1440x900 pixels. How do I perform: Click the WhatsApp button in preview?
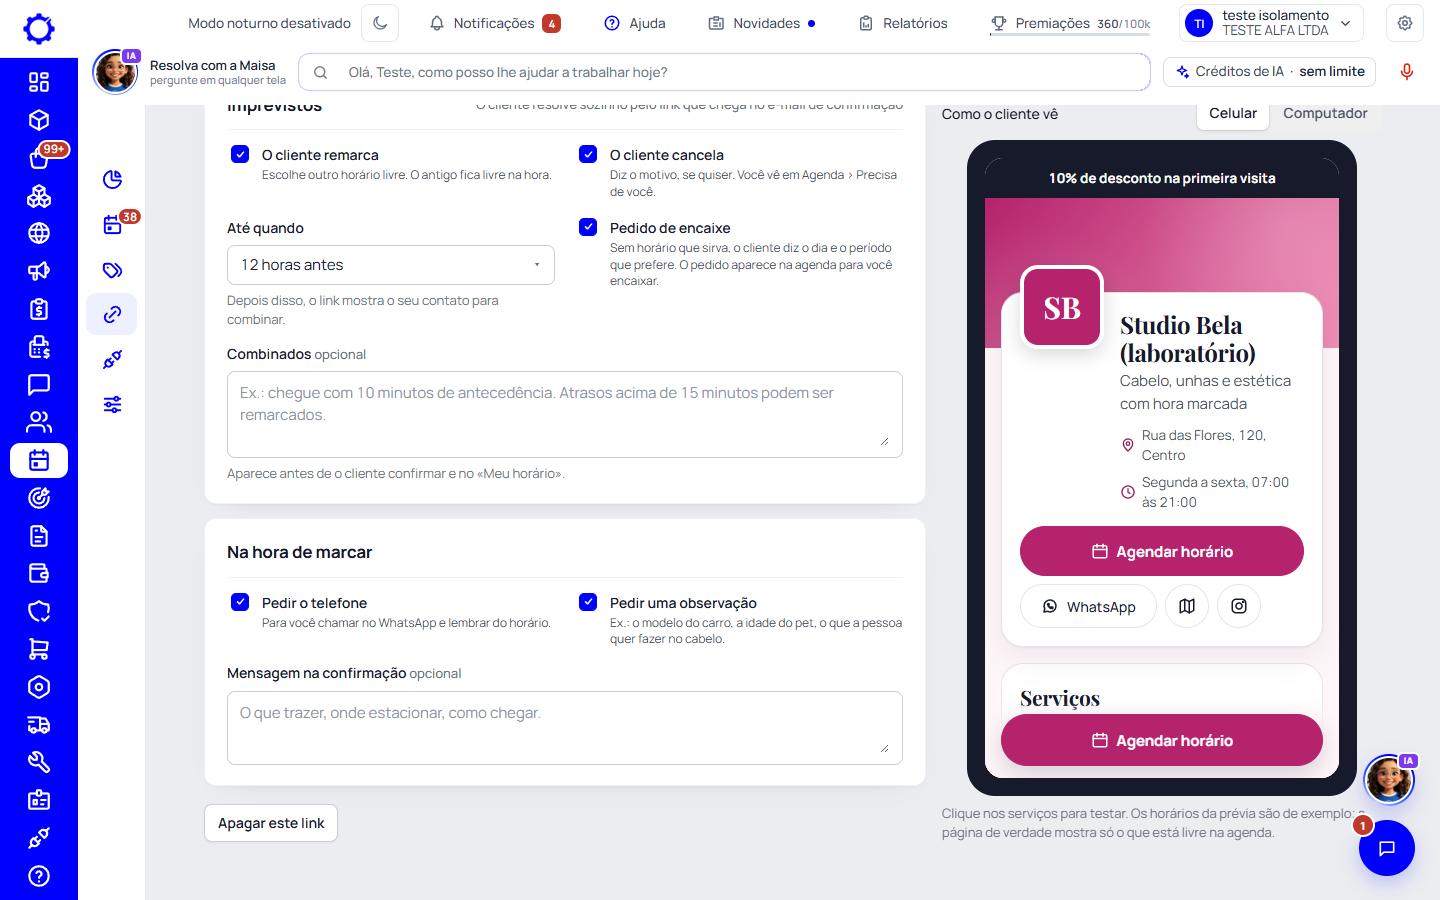pyautogui.click(x=1088, y=606)
